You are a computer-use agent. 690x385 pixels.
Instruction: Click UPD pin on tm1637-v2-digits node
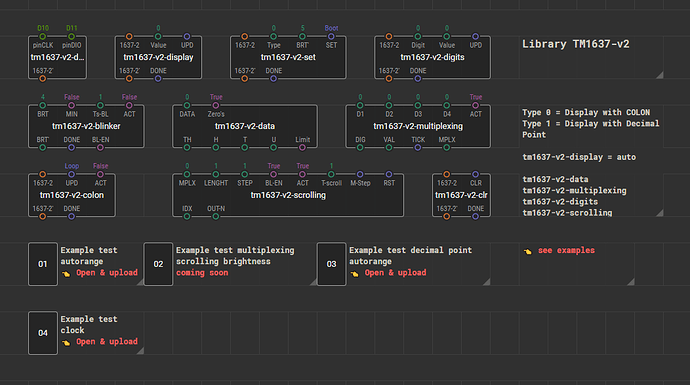475,37
